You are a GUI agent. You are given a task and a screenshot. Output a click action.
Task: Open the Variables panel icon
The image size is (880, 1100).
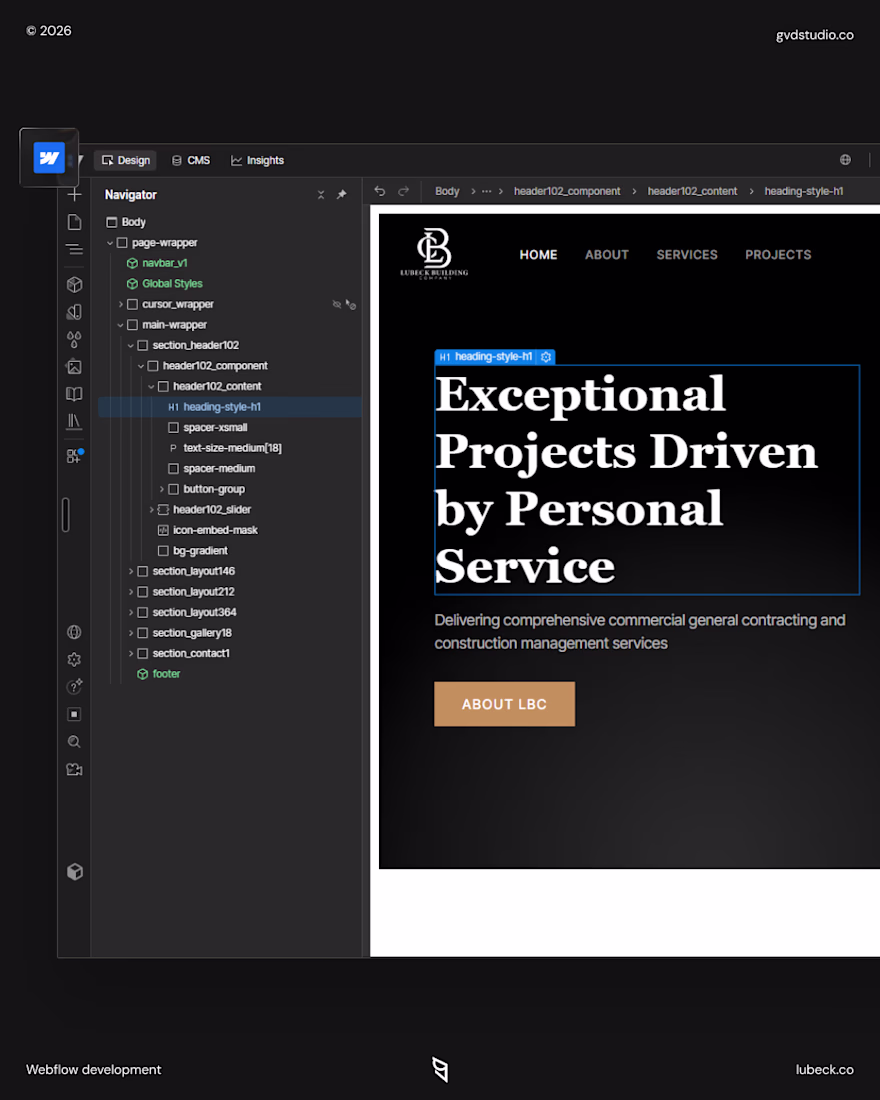pos(74,312)
